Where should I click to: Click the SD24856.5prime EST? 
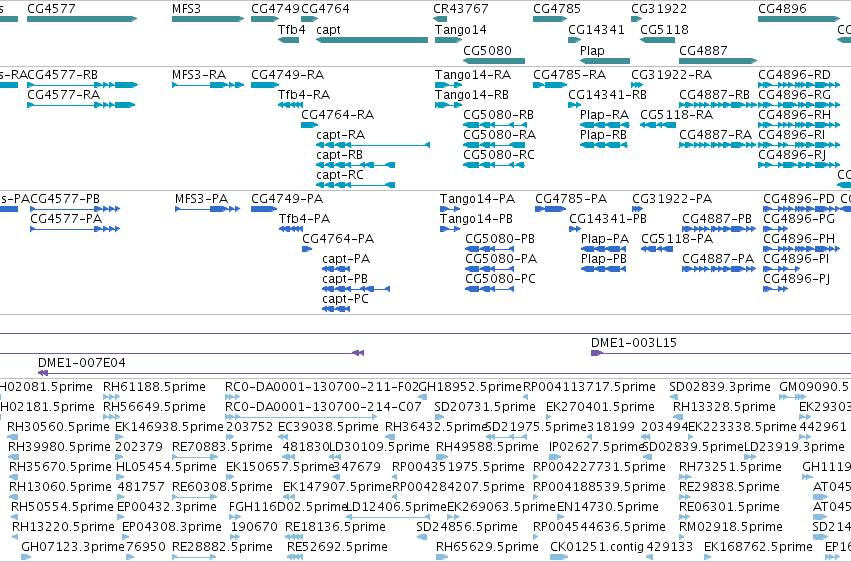[422, 537]
